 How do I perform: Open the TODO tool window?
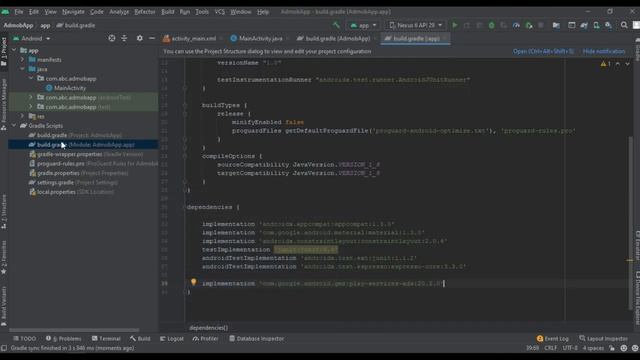[24, 339]
